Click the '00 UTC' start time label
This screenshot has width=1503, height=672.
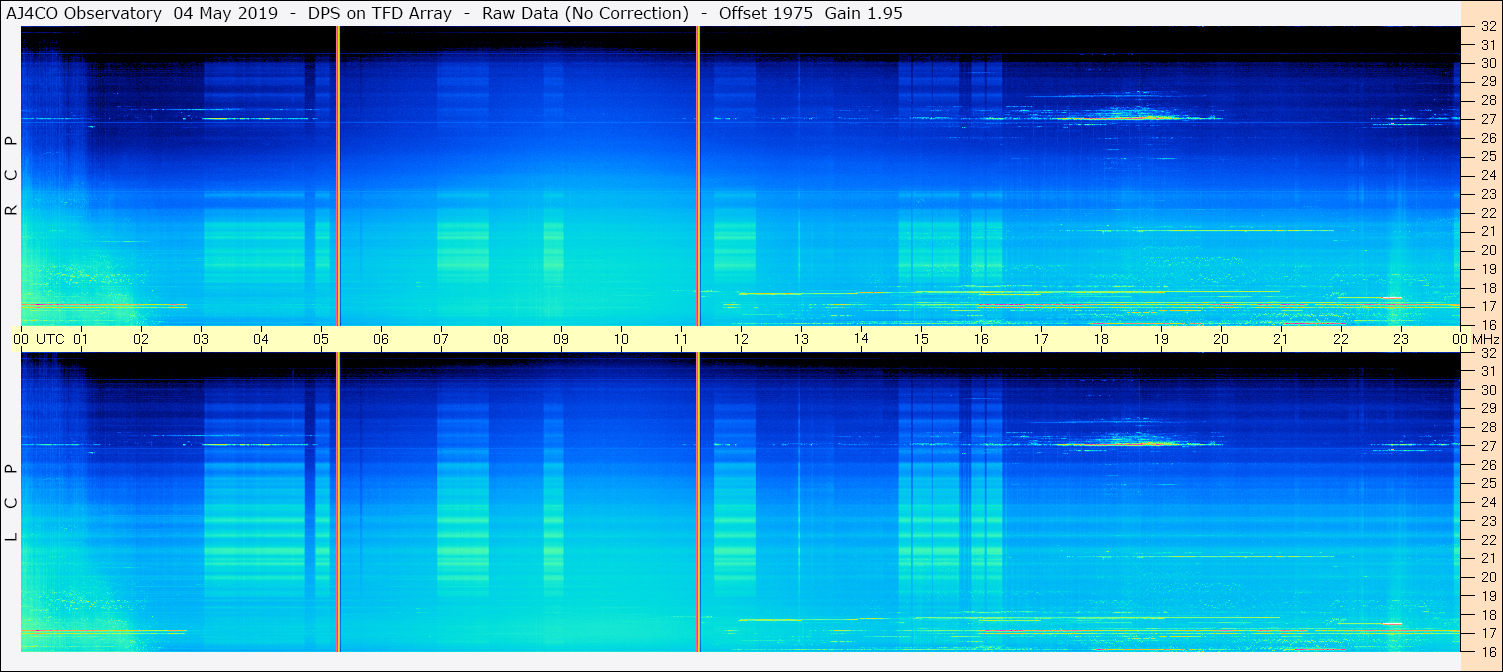[39, 339]
